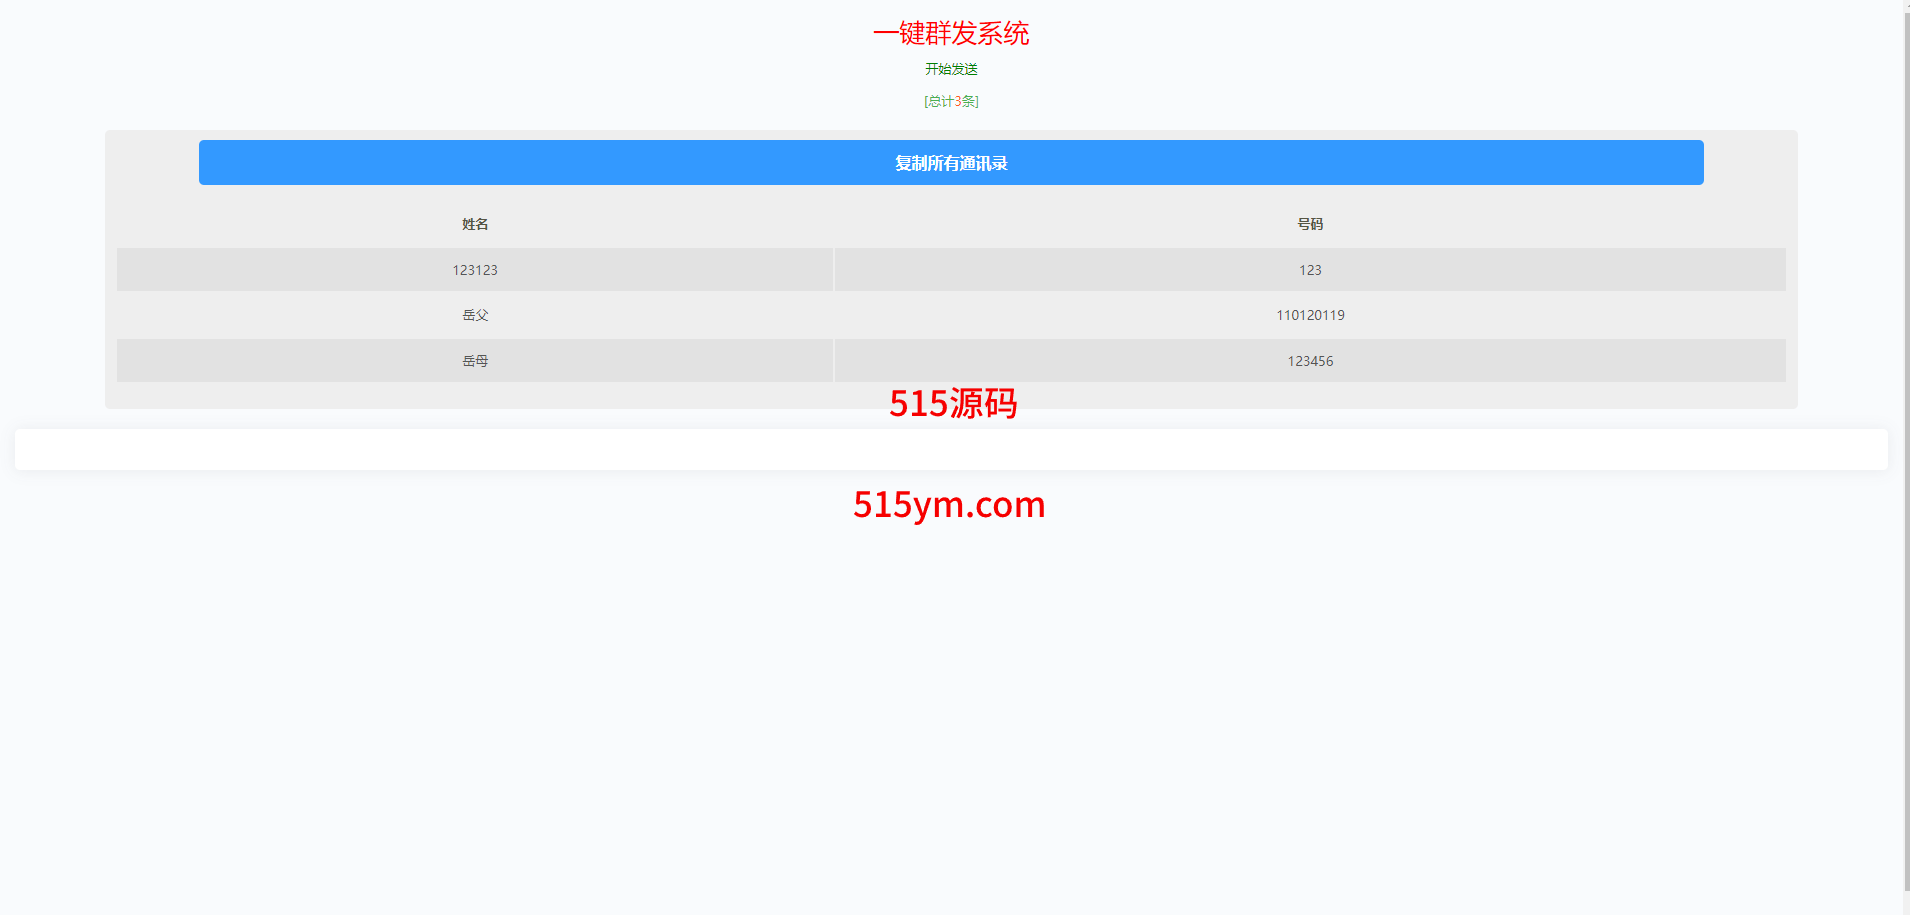Click the 515ym.com watermark text
Screen dimensions: 1910x915
coord(948,505)
